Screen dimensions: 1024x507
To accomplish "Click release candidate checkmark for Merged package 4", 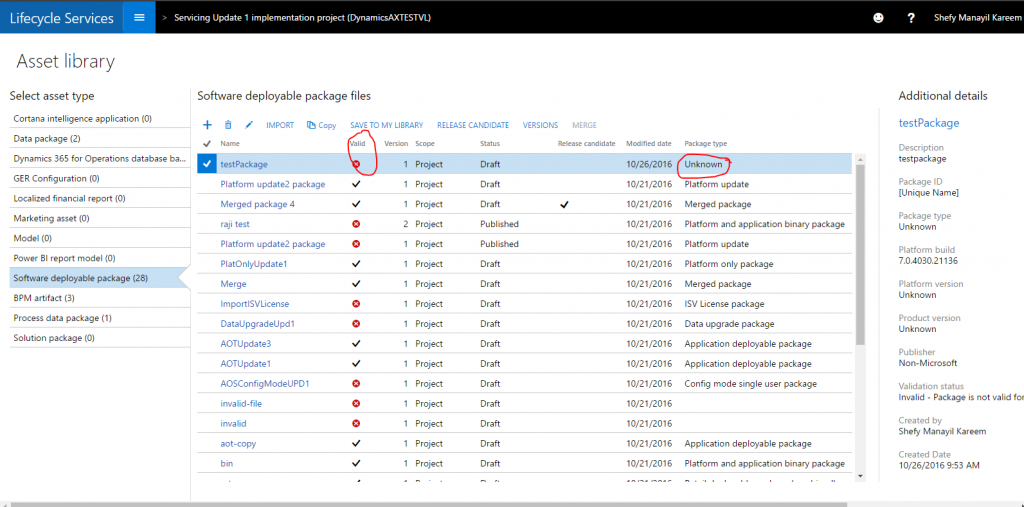I will (564, 204).
